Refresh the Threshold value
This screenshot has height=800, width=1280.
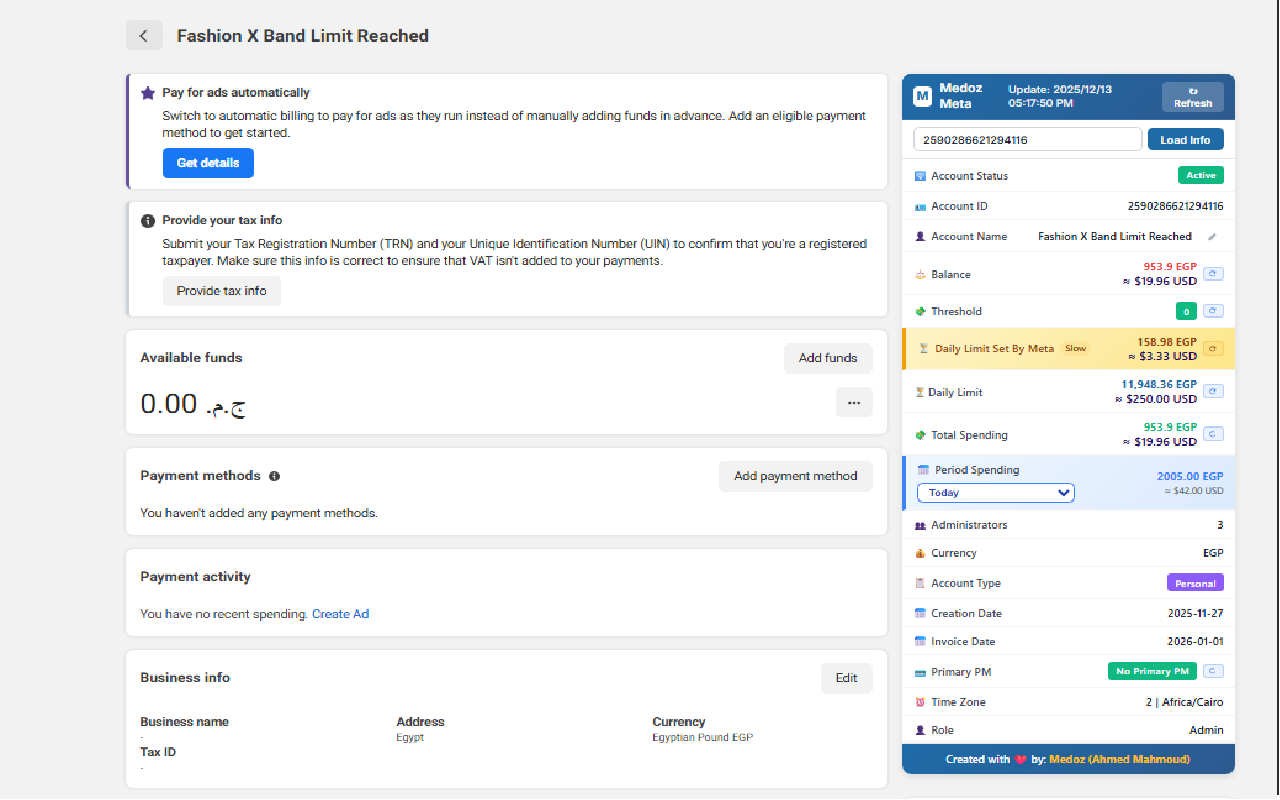(1212, 311)
